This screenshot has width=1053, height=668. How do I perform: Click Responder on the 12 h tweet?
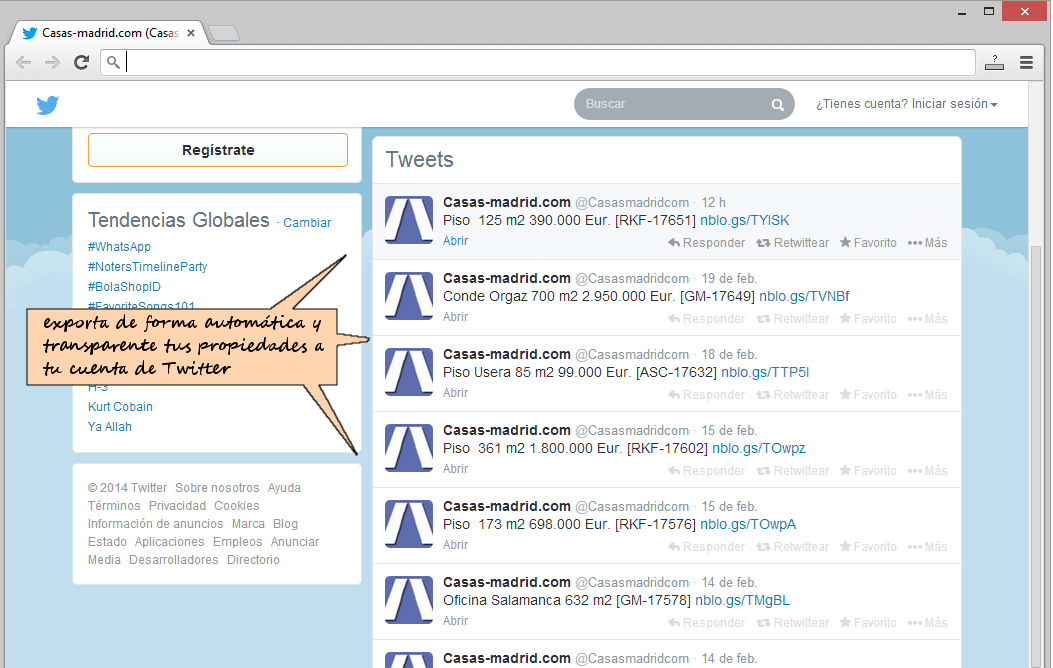pyautogui.click(x=707, y=243)
